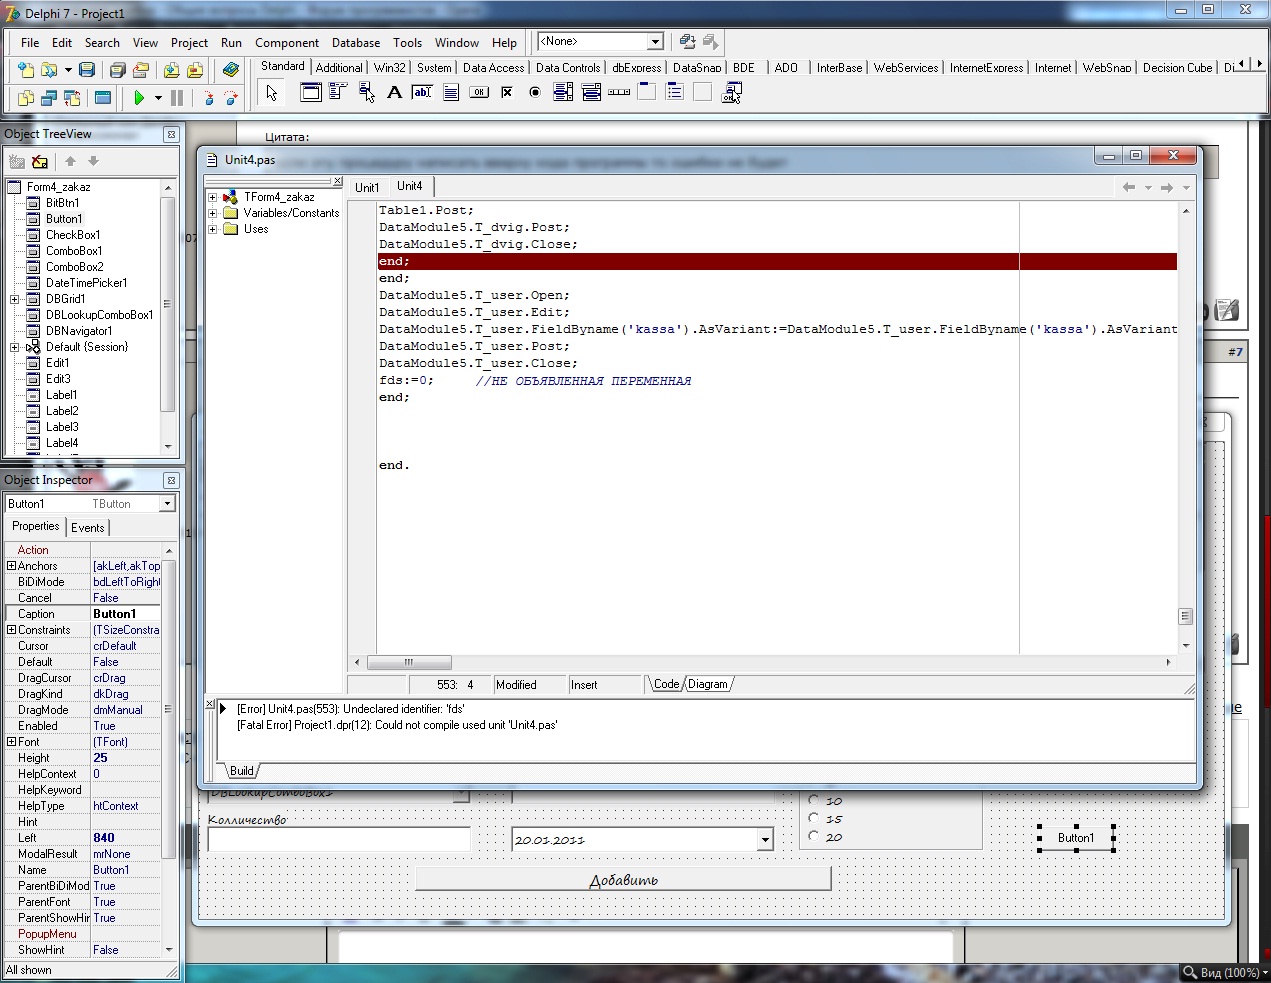
Task: Click the Количество input field on the form
Action: 339,840
